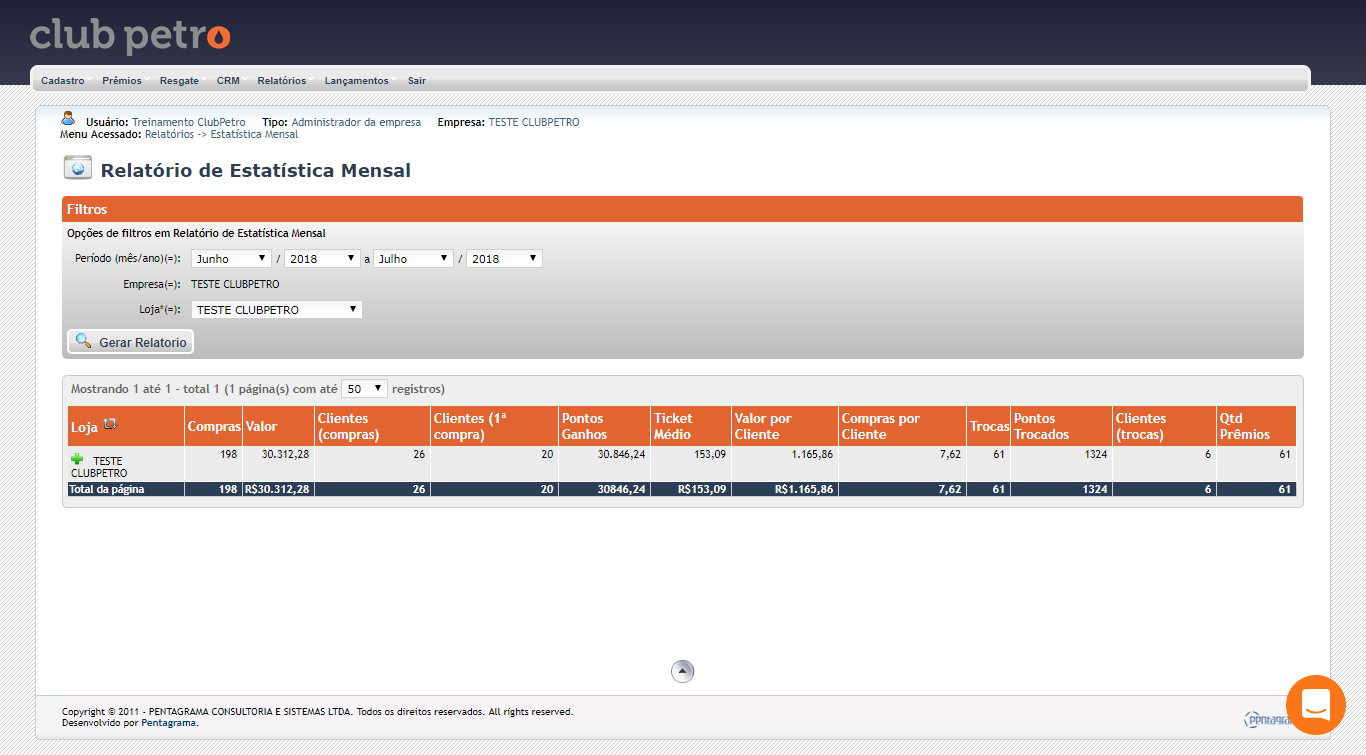
Task: Click the Pontos Trocados column header
Action: point(1061,426)
